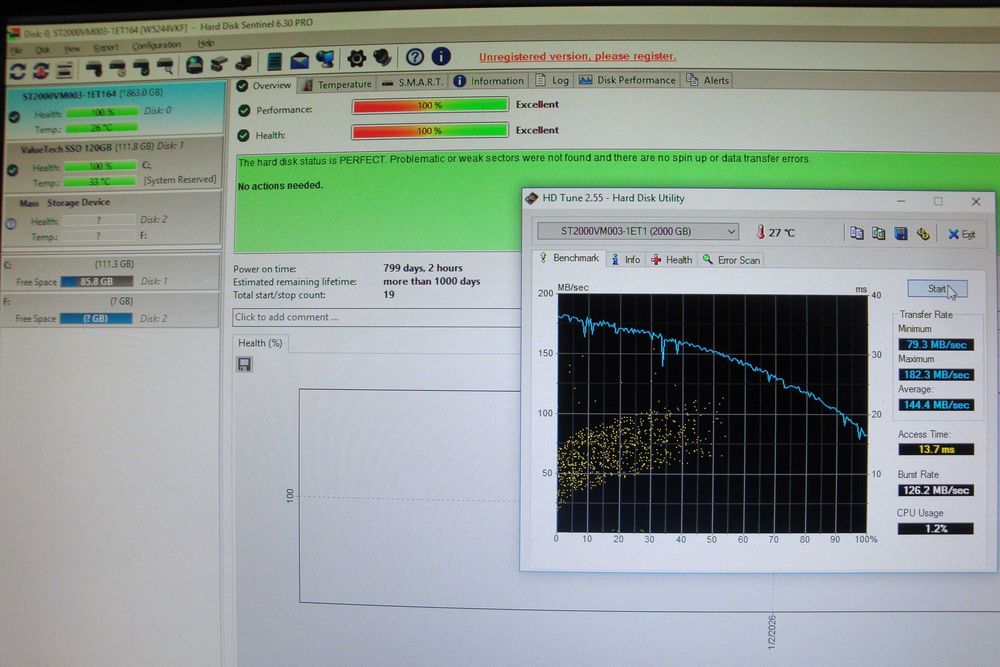
Task: Click the '144.4 MB/sec' average transfer value
Action: [936, 405]
